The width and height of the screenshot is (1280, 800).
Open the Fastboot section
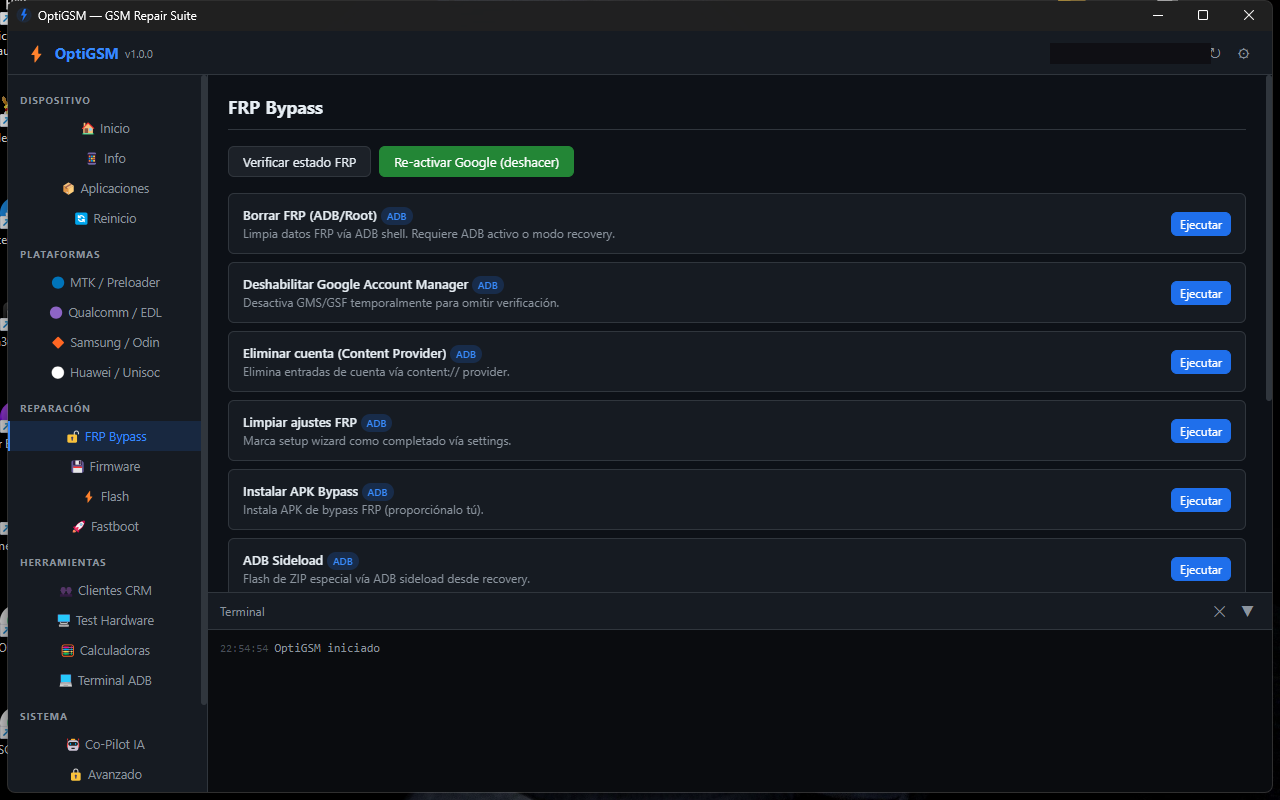[x=105, y=527]
